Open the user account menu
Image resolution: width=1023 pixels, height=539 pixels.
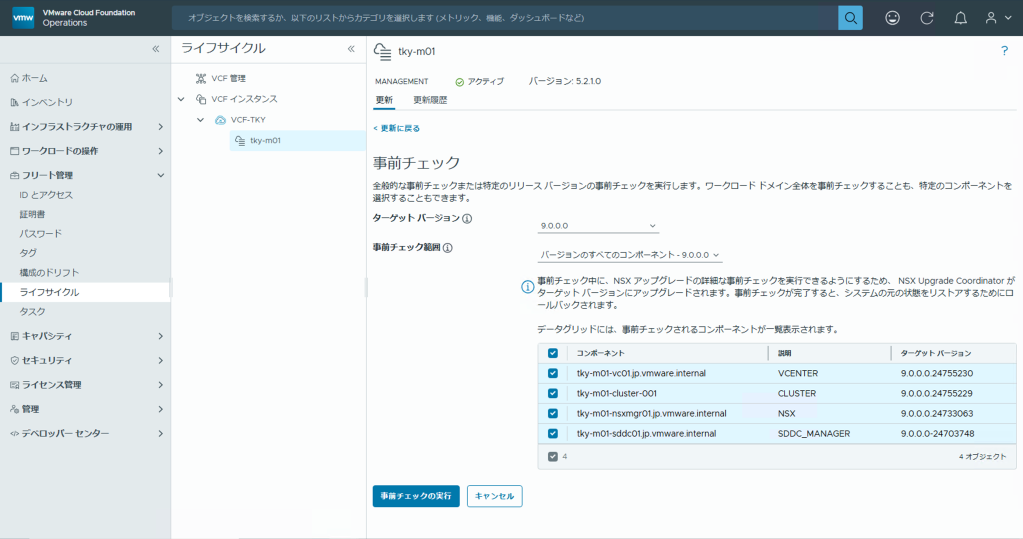tap(996, 18)
